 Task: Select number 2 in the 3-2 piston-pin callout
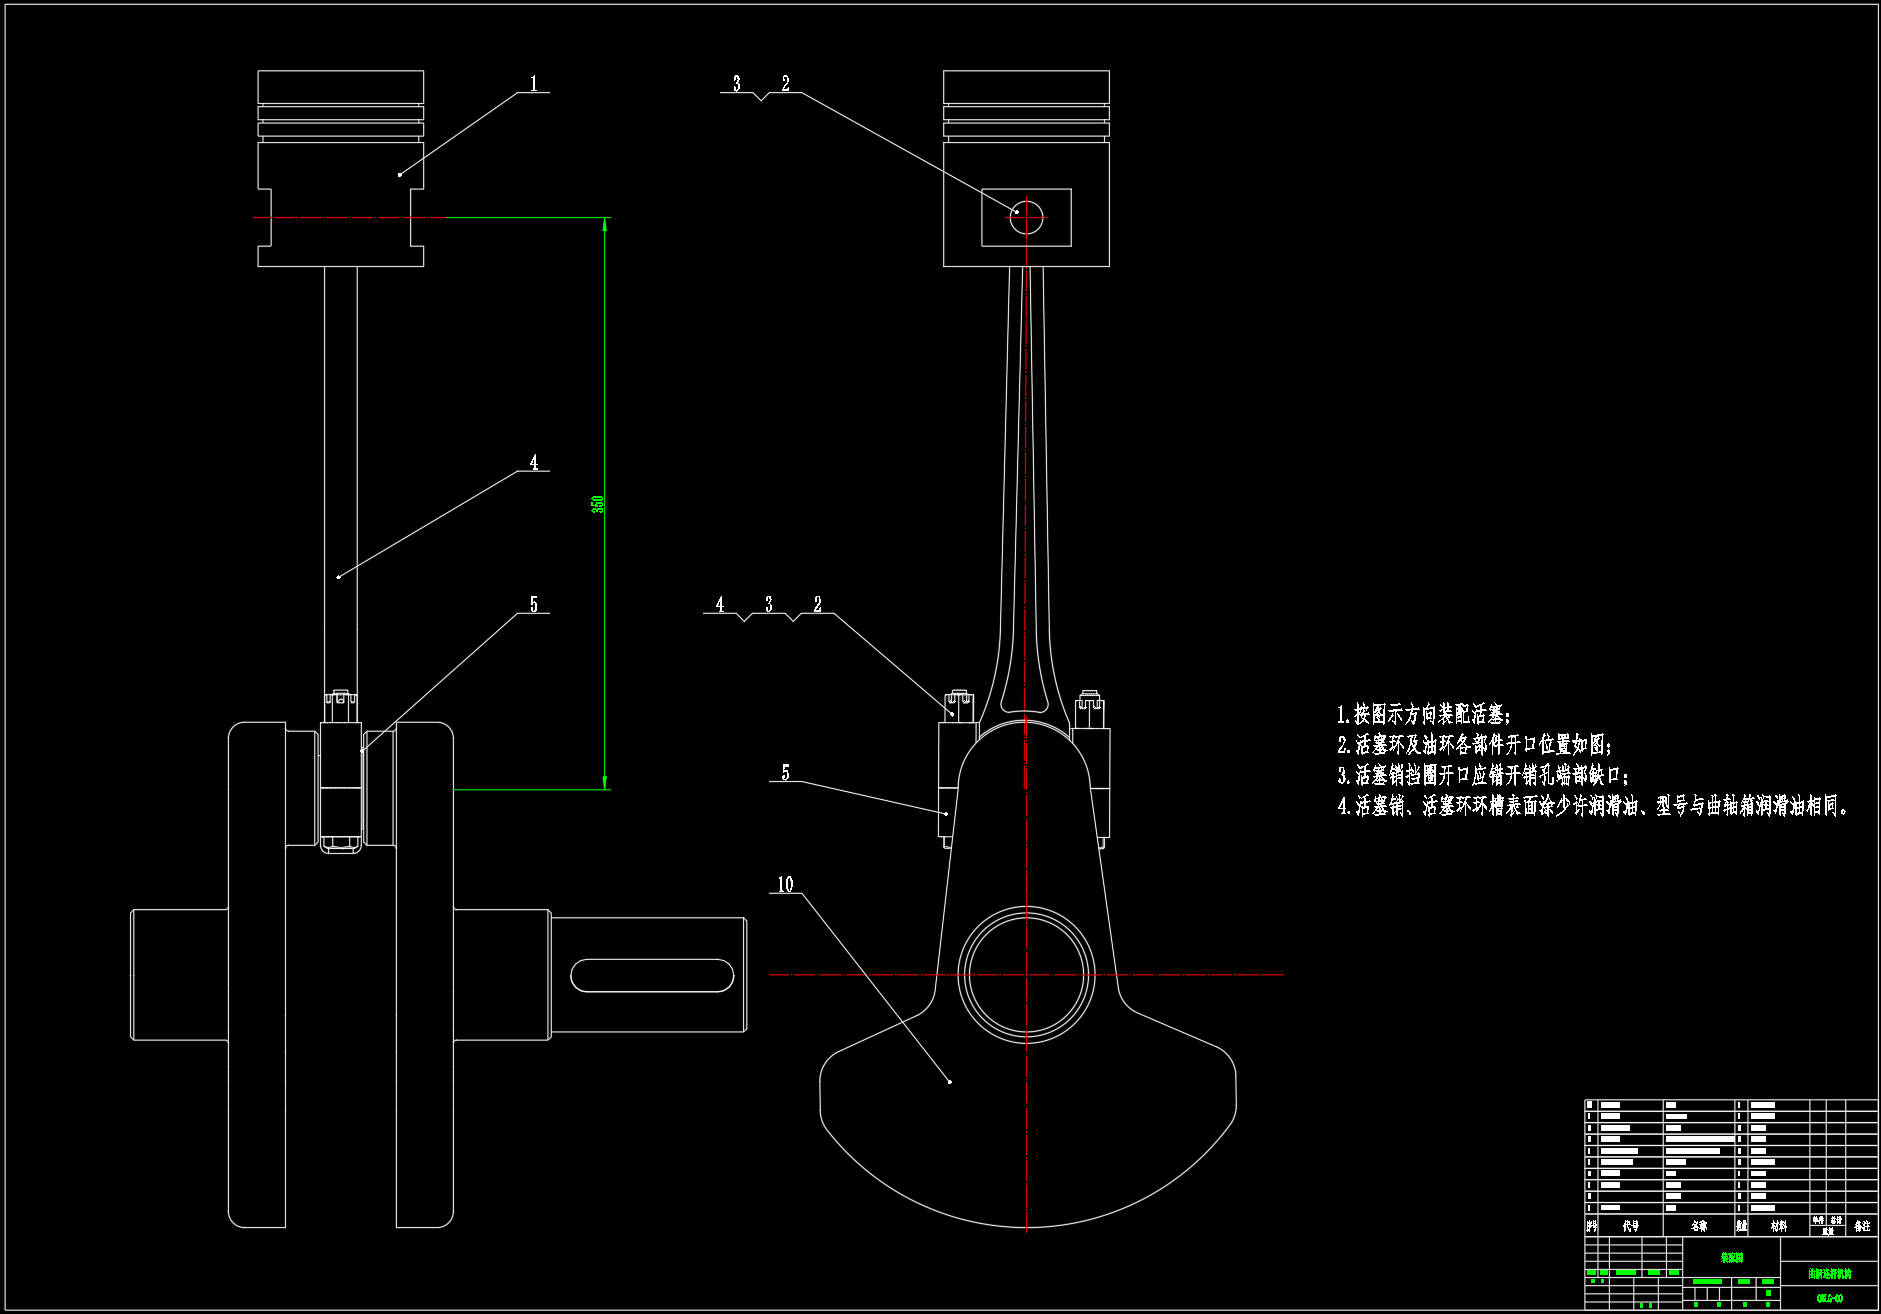click(x=786, y=84)
